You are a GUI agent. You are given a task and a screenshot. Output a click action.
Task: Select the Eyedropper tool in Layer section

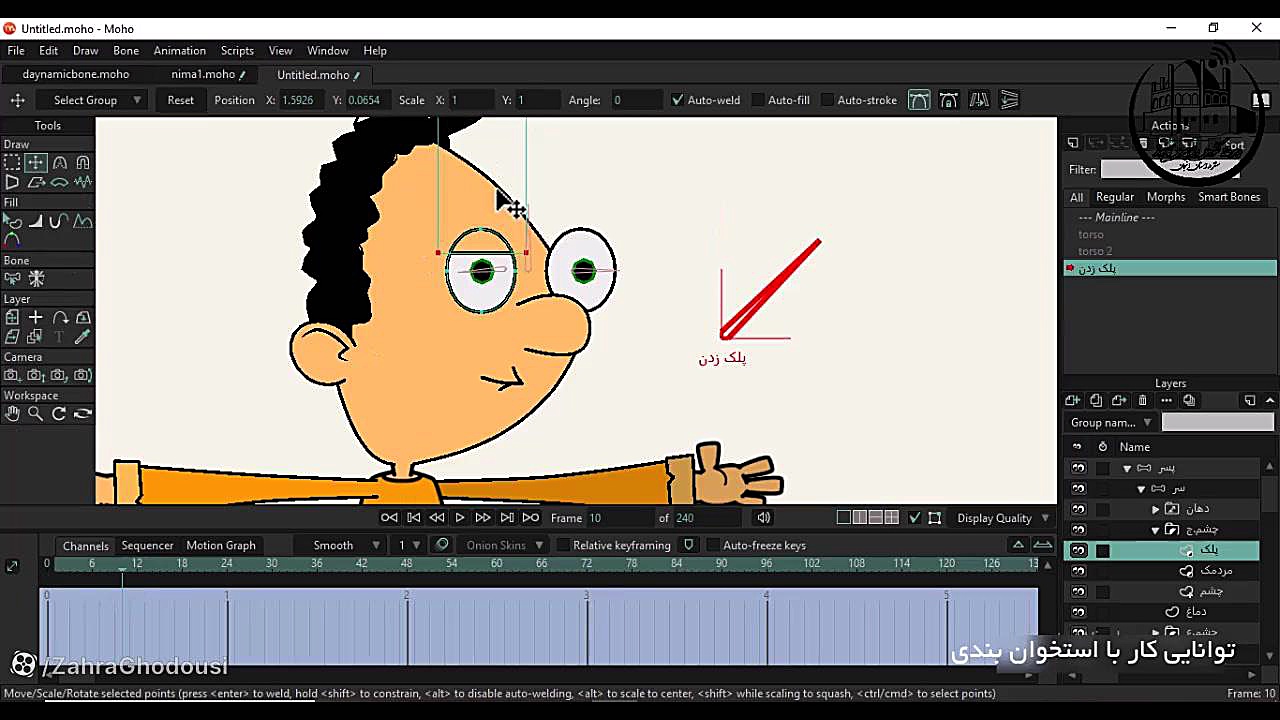point(83,337)
